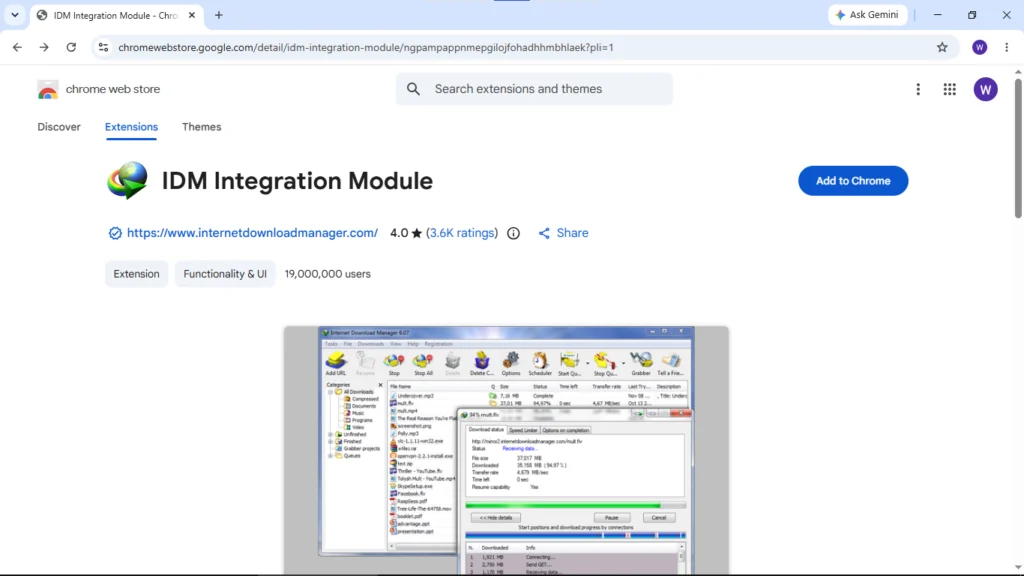
Task: Click the address bar URL
Action: 366,47
